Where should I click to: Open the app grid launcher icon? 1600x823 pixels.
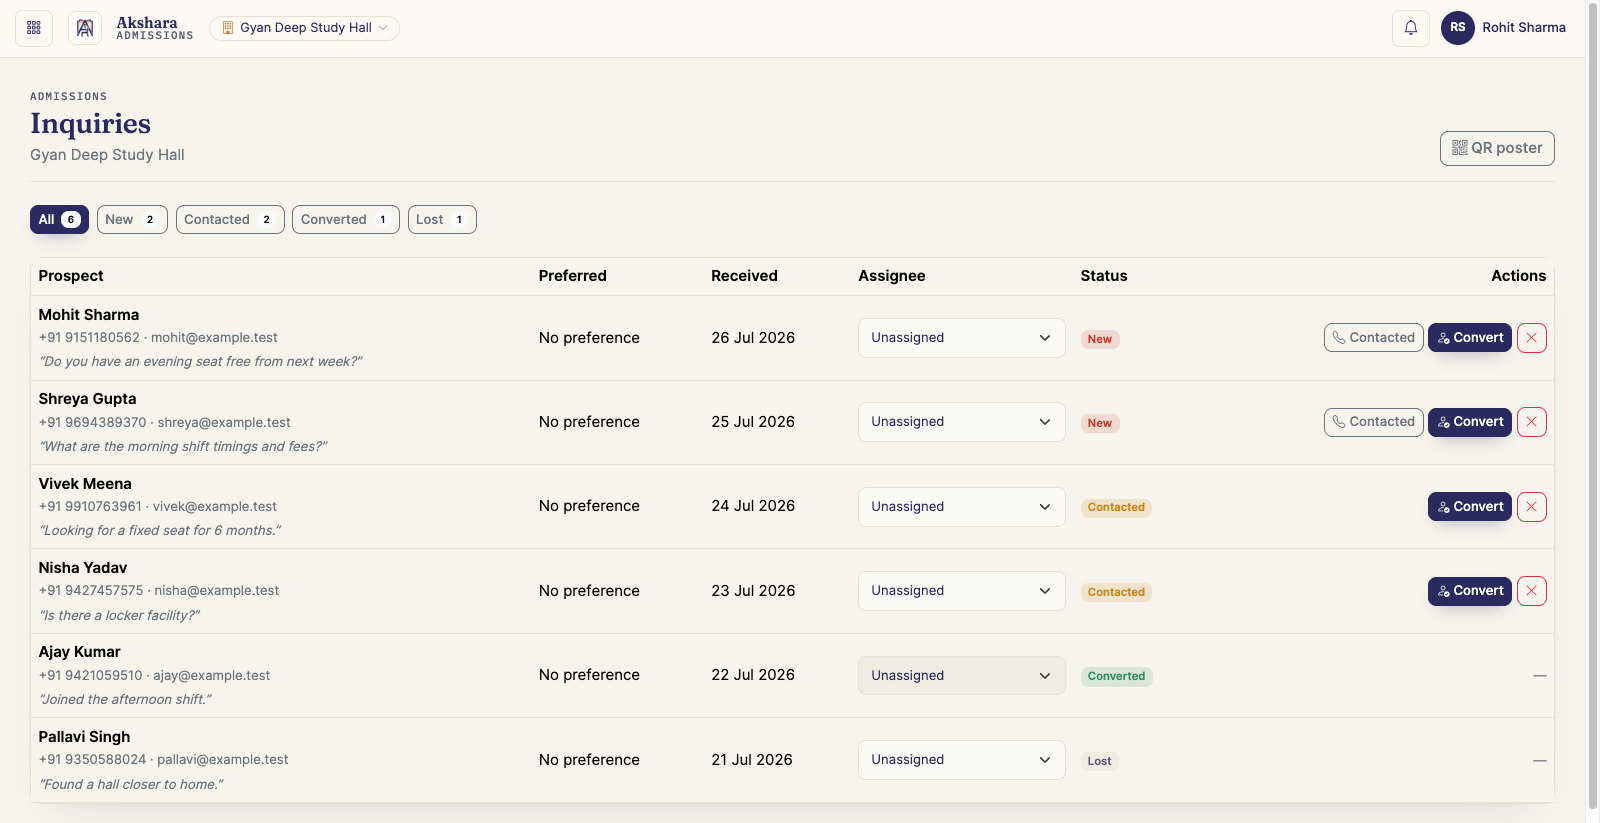[x=34, y=28]
